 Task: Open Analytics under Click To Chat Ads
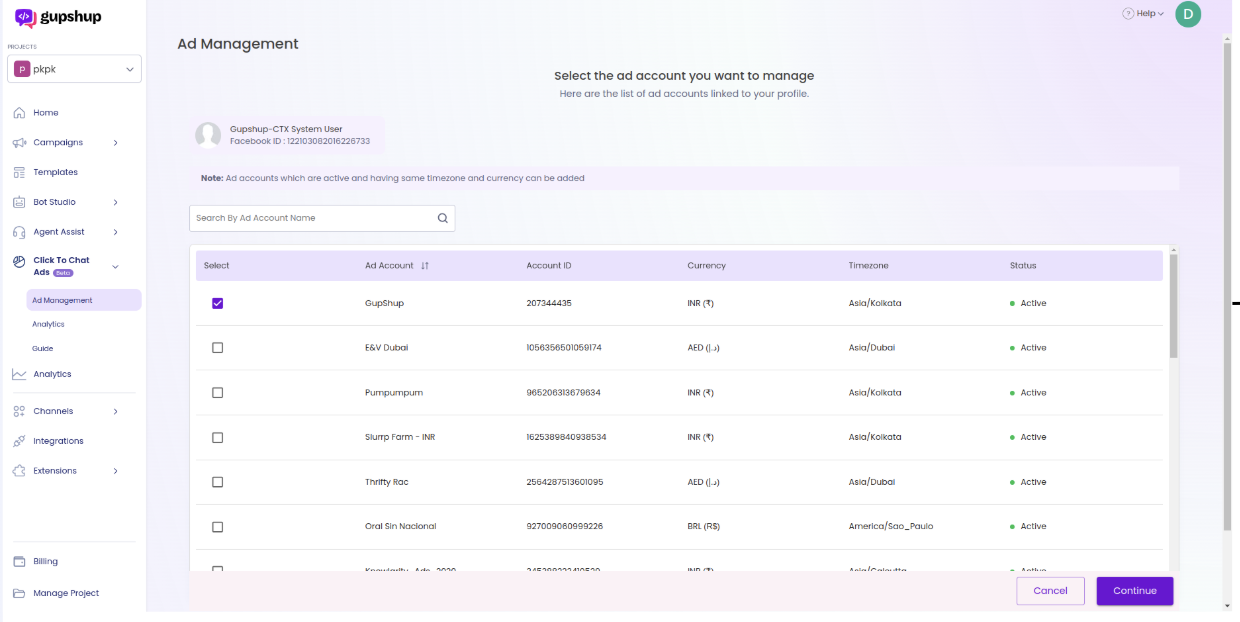[x=48, y=324]
